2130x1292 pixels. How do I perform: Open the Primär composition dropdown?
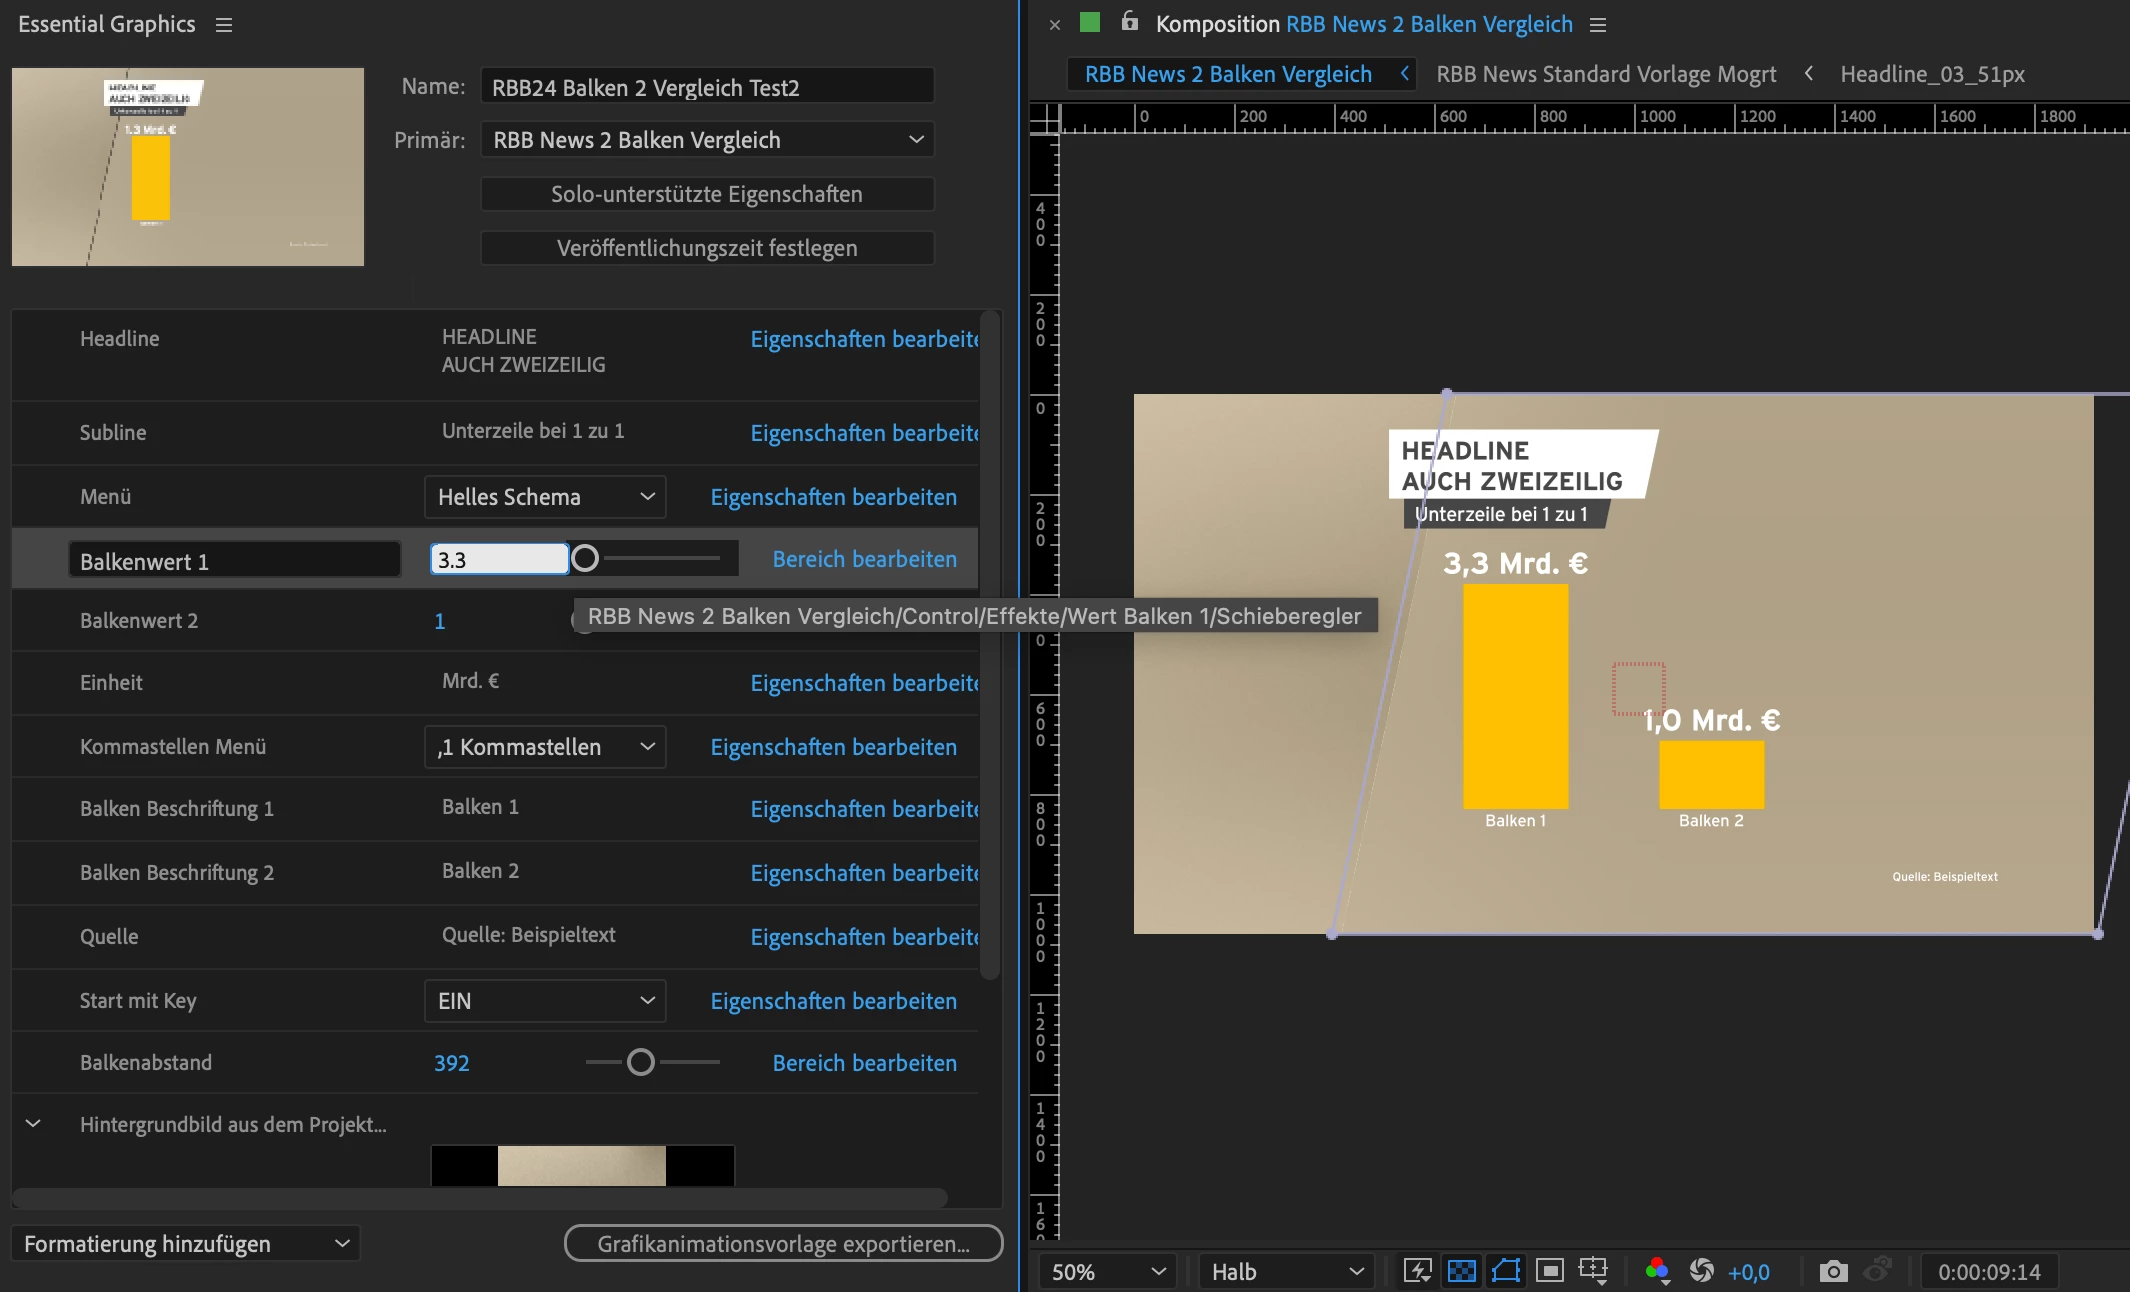[x=707, y=140]
